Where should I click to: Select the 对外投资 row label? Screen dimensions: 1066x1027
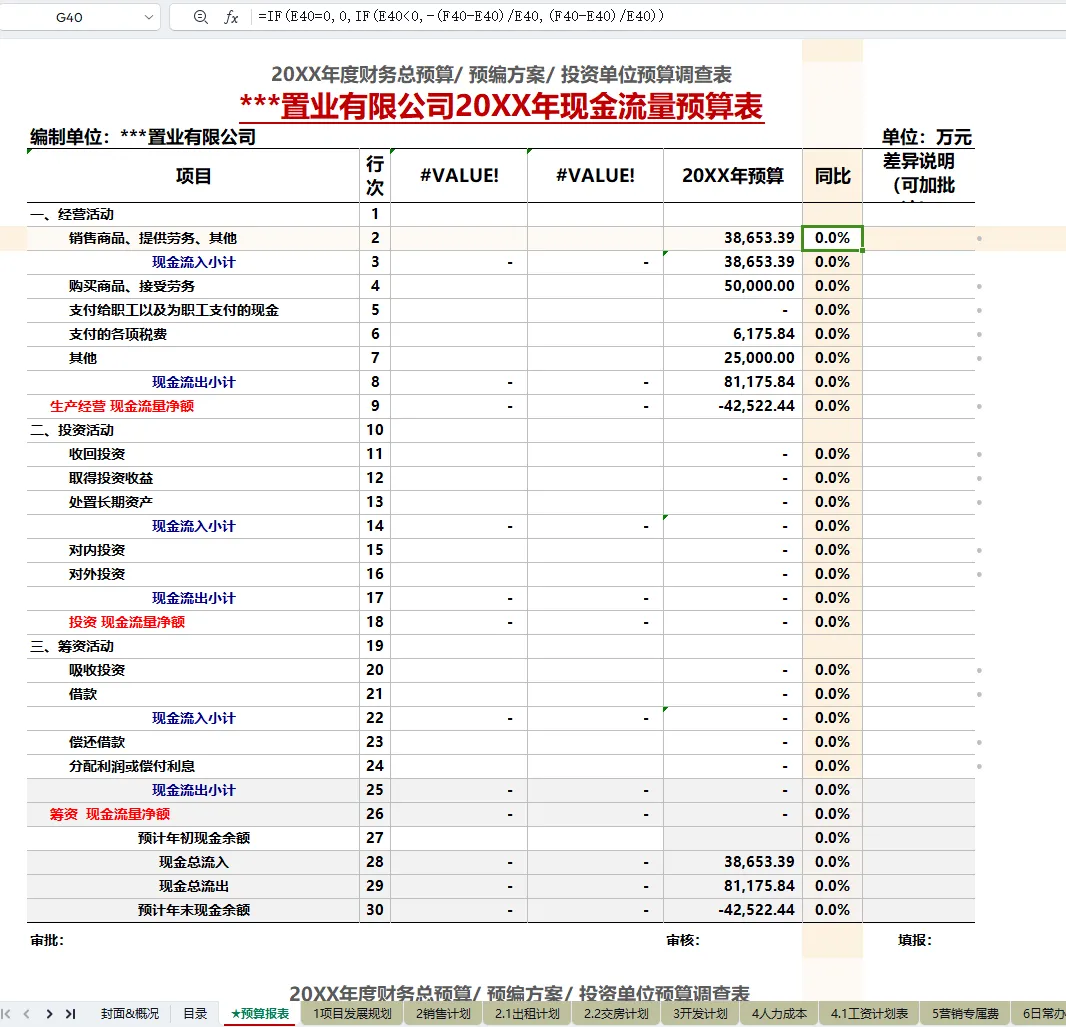click(97, 574)
